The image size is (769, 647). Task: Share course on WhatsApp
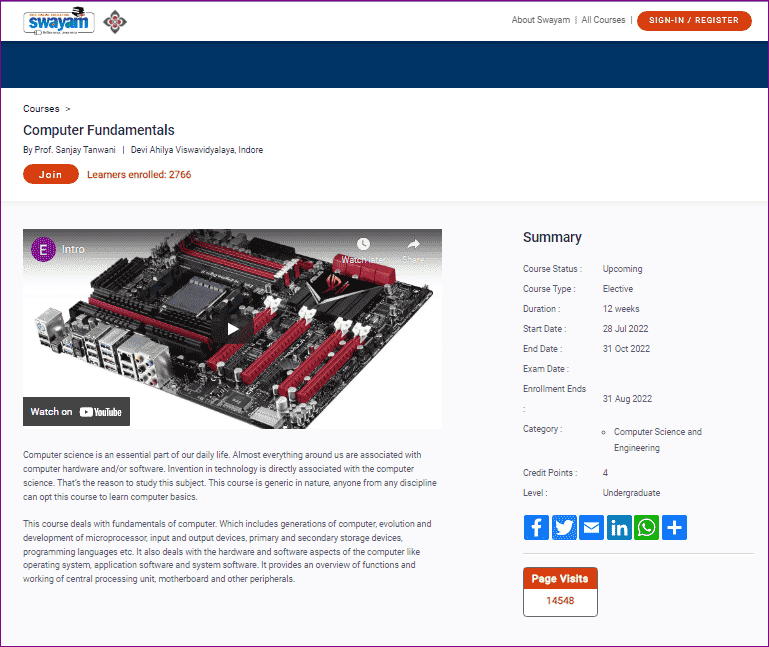coord(647,528)
